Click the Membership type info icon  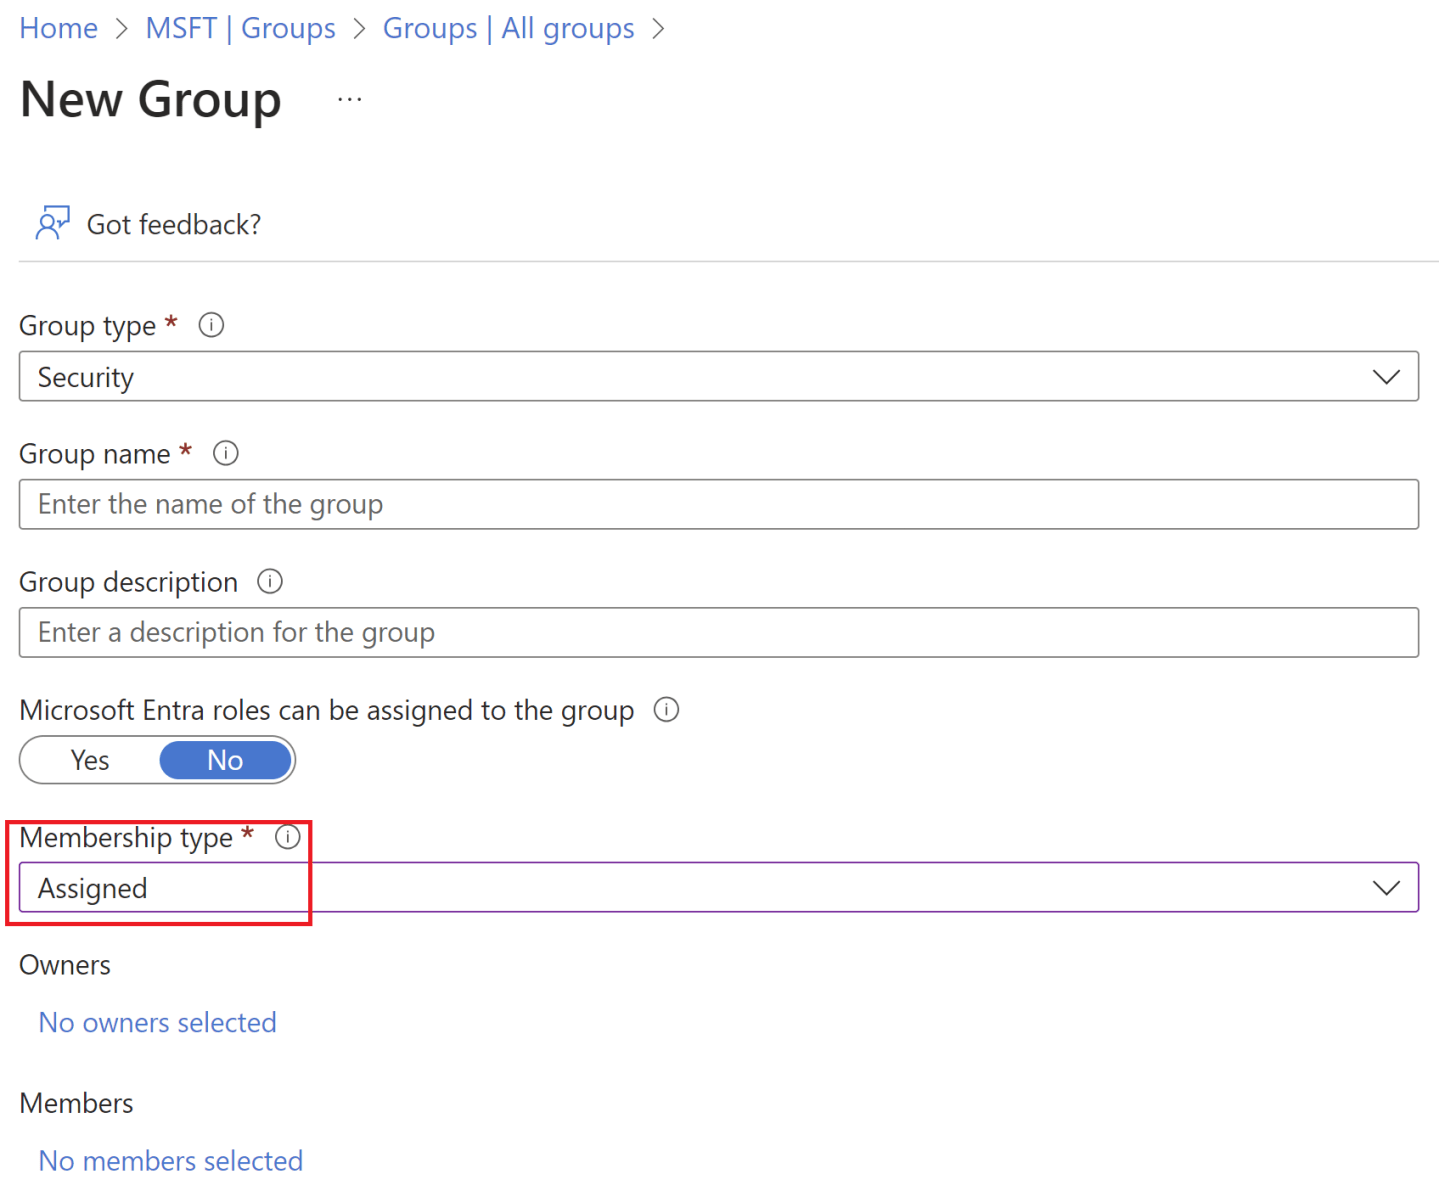pyautogui.click(x=288, y=838)
